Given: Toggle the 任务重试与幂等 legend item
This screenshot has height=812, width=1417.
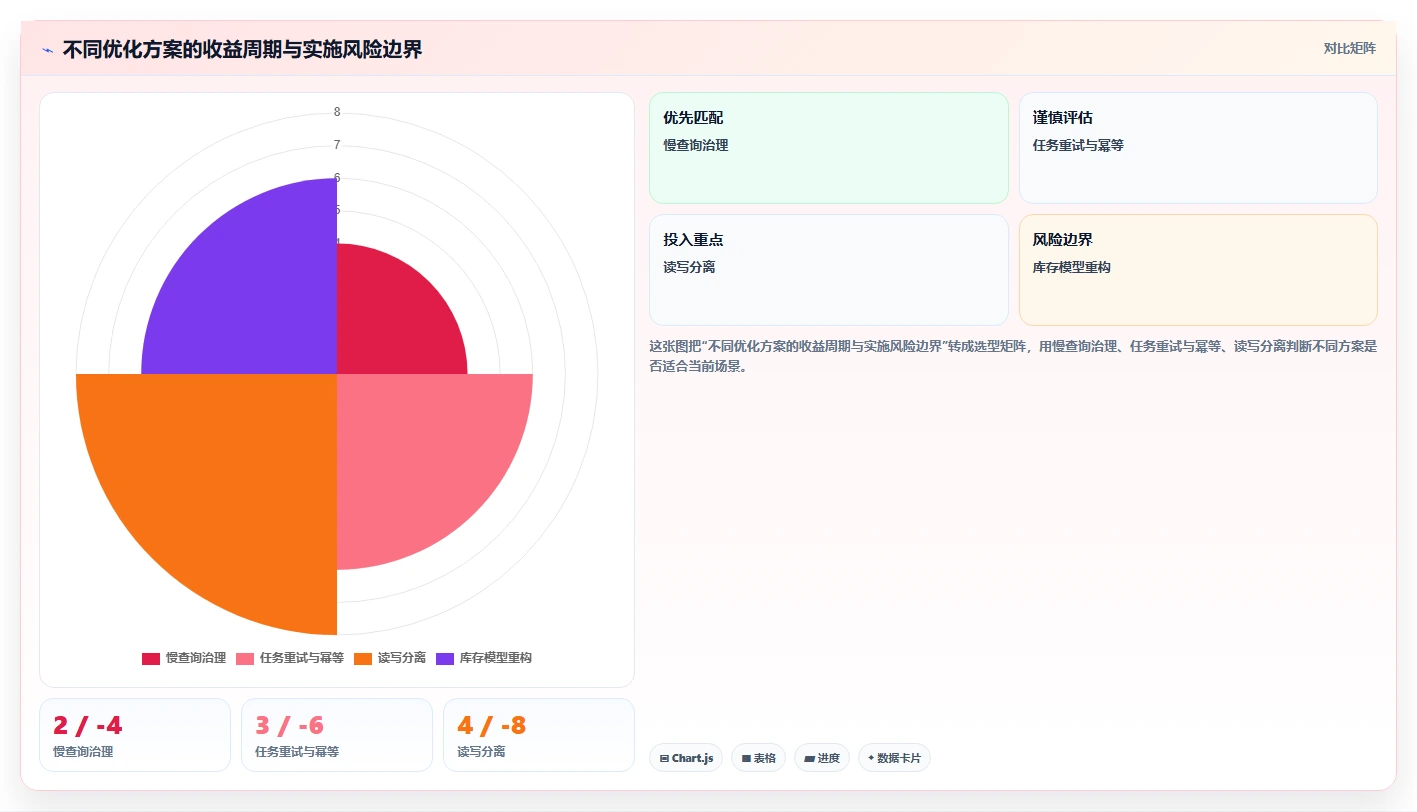Looking at the screenshot, I should click(x=290, y=658).
